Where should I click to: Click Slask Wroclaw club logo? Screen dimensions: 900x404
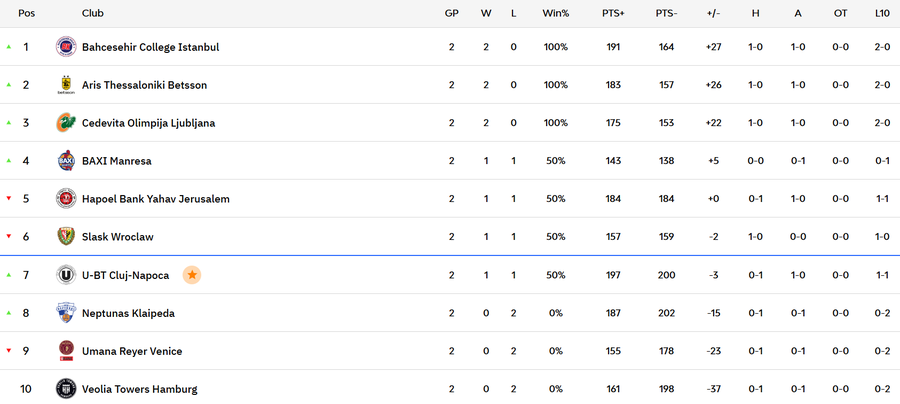(x=66, y=237)
